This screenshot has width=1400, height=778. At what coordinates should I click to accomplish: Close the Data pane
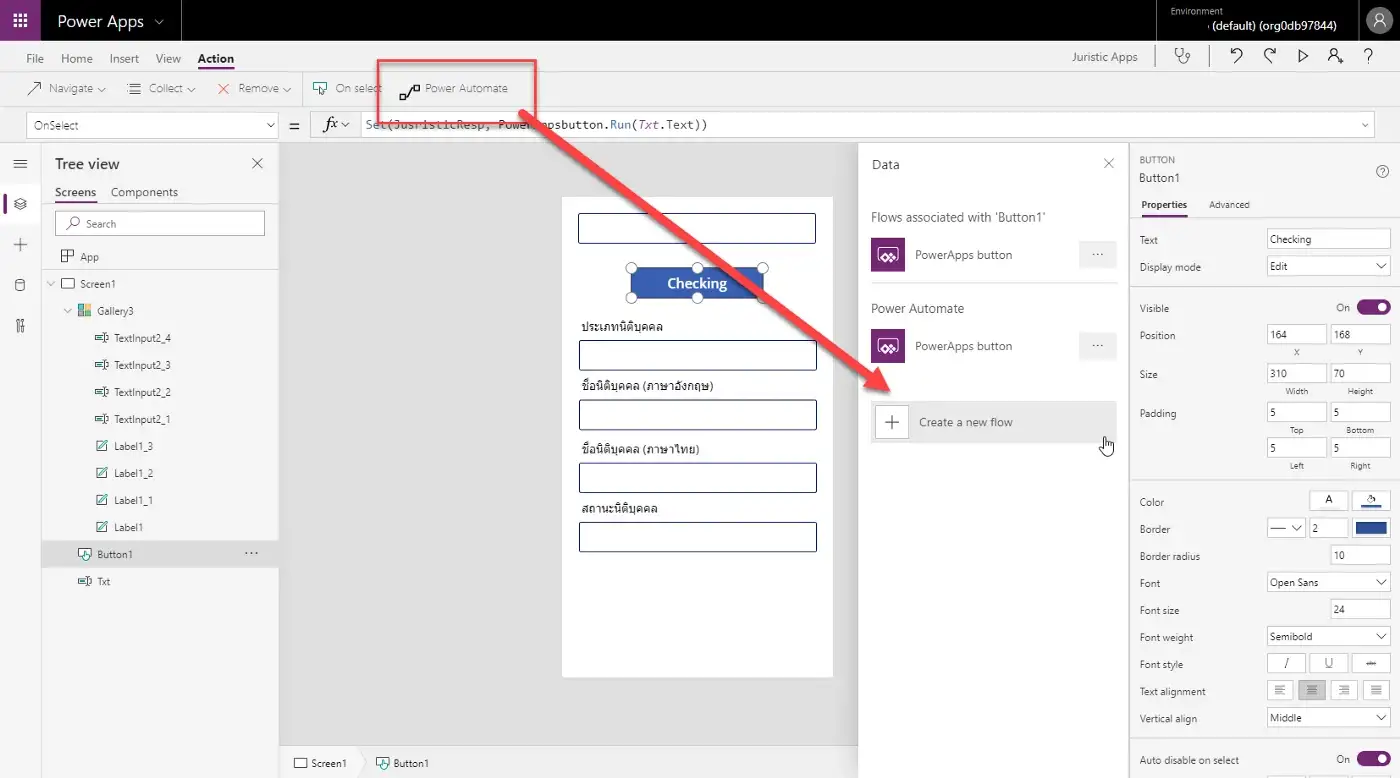(1108, 163)
